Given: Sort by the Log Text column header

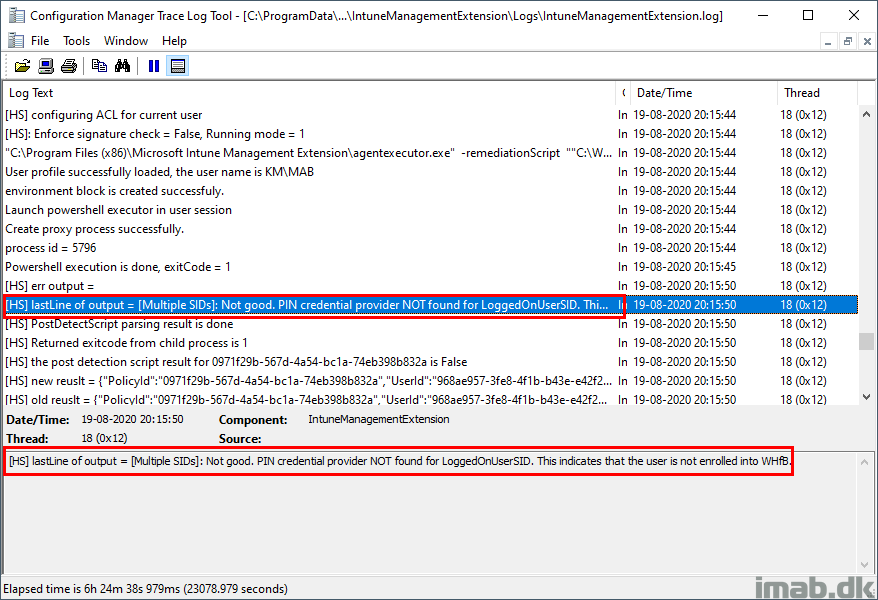Looking at the screenshot, I should tap(309, 93).
